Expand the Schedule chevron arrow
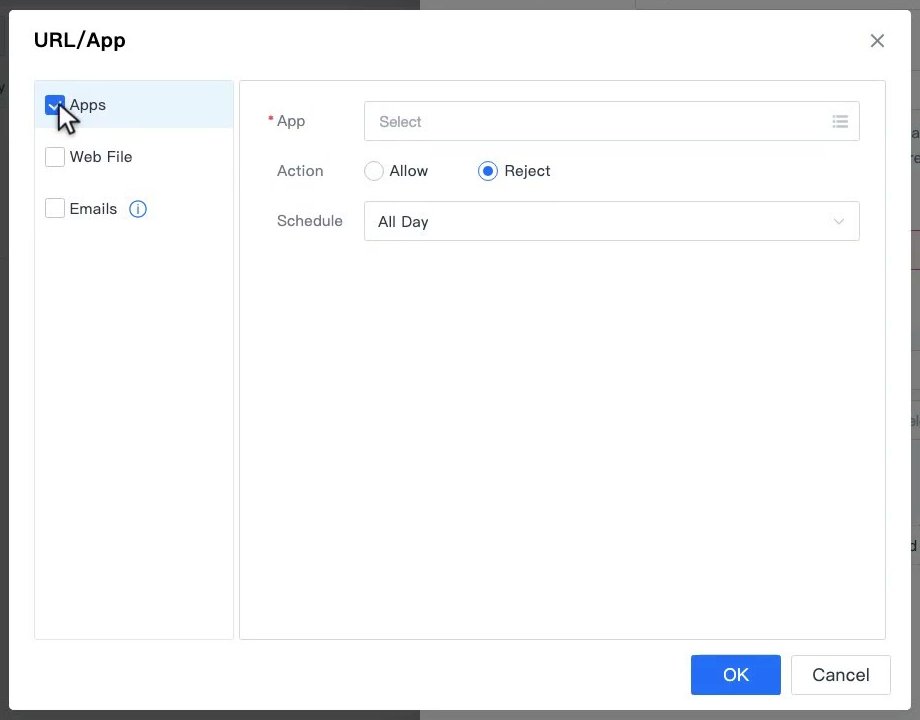This screenshot has height=720, width=920. 839,221
